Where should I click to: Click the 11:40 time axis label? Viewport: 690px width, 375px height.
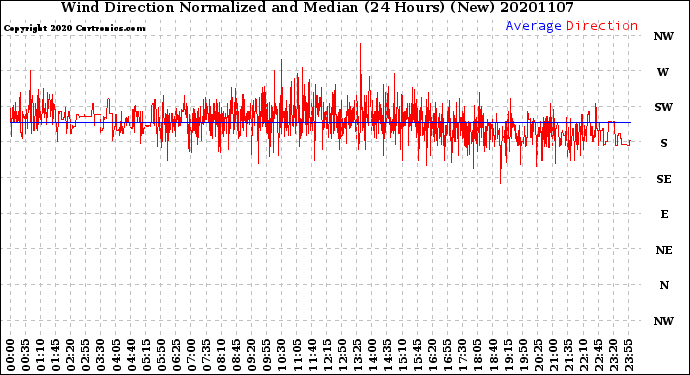312,355
